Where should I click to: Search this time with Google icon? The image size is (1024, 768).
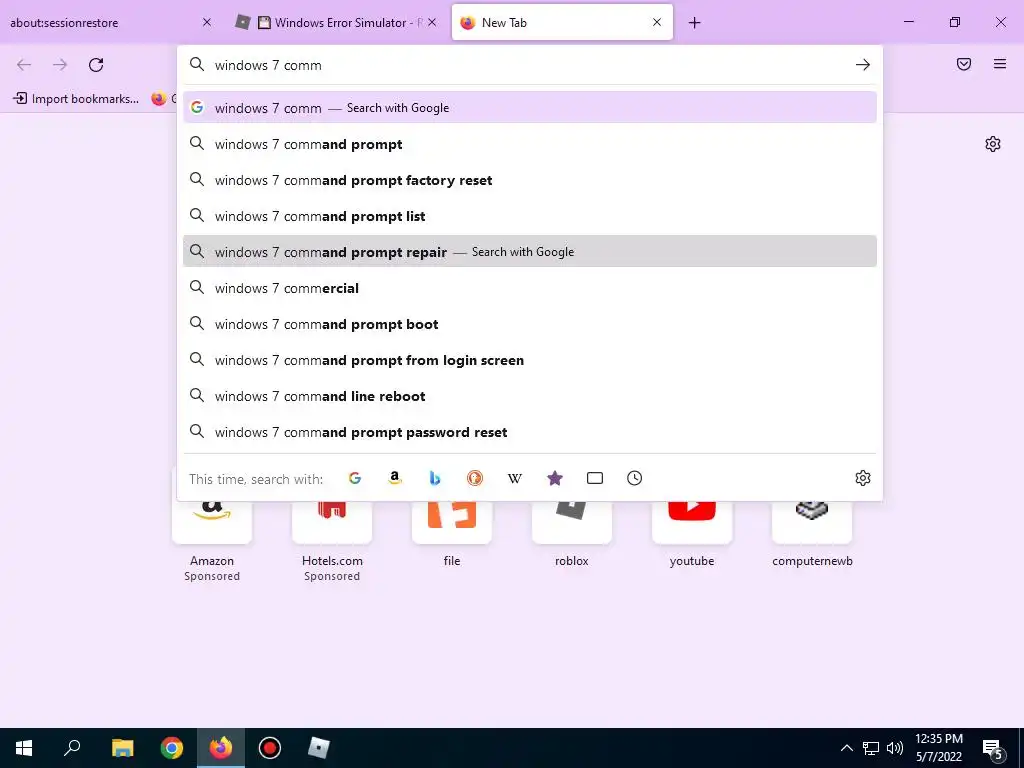[x=355, y=478]
